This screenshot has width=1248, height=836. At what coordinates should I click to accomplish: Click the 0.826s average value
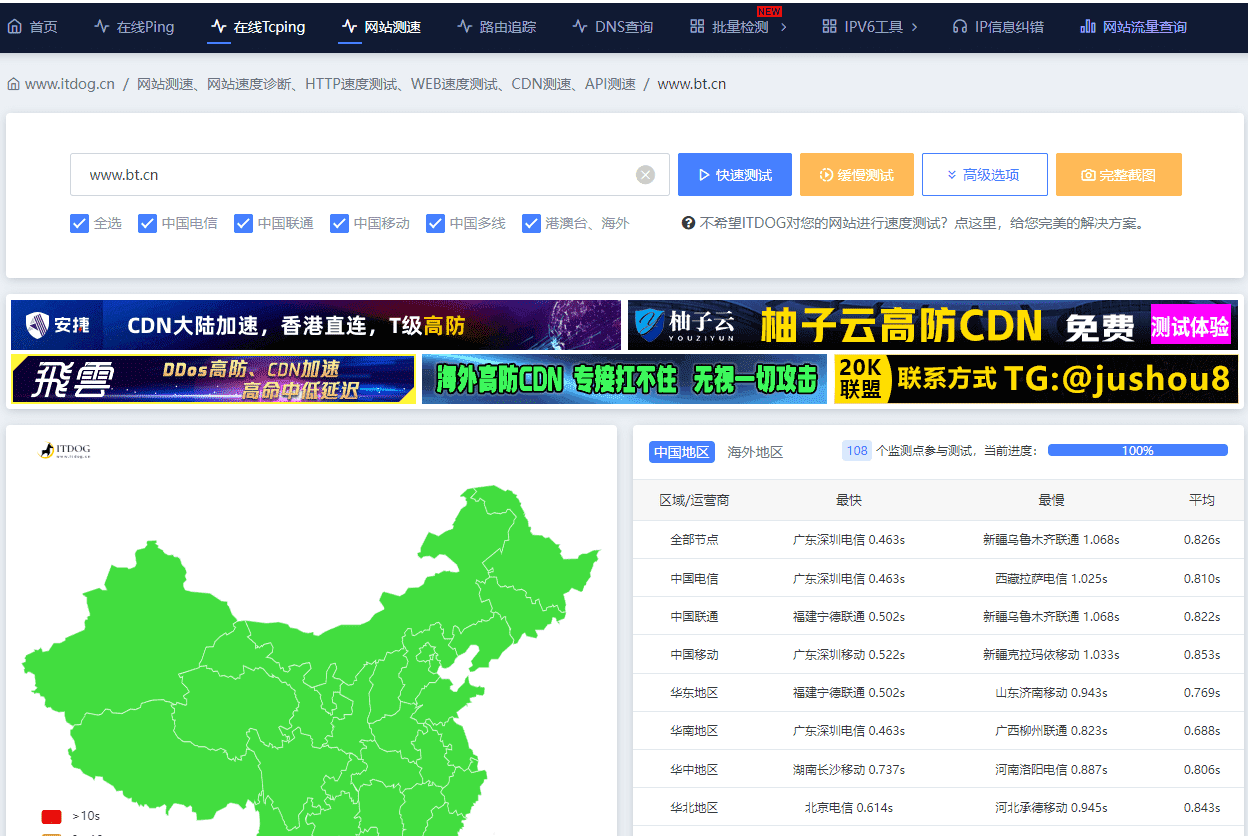coord(1202,540)
